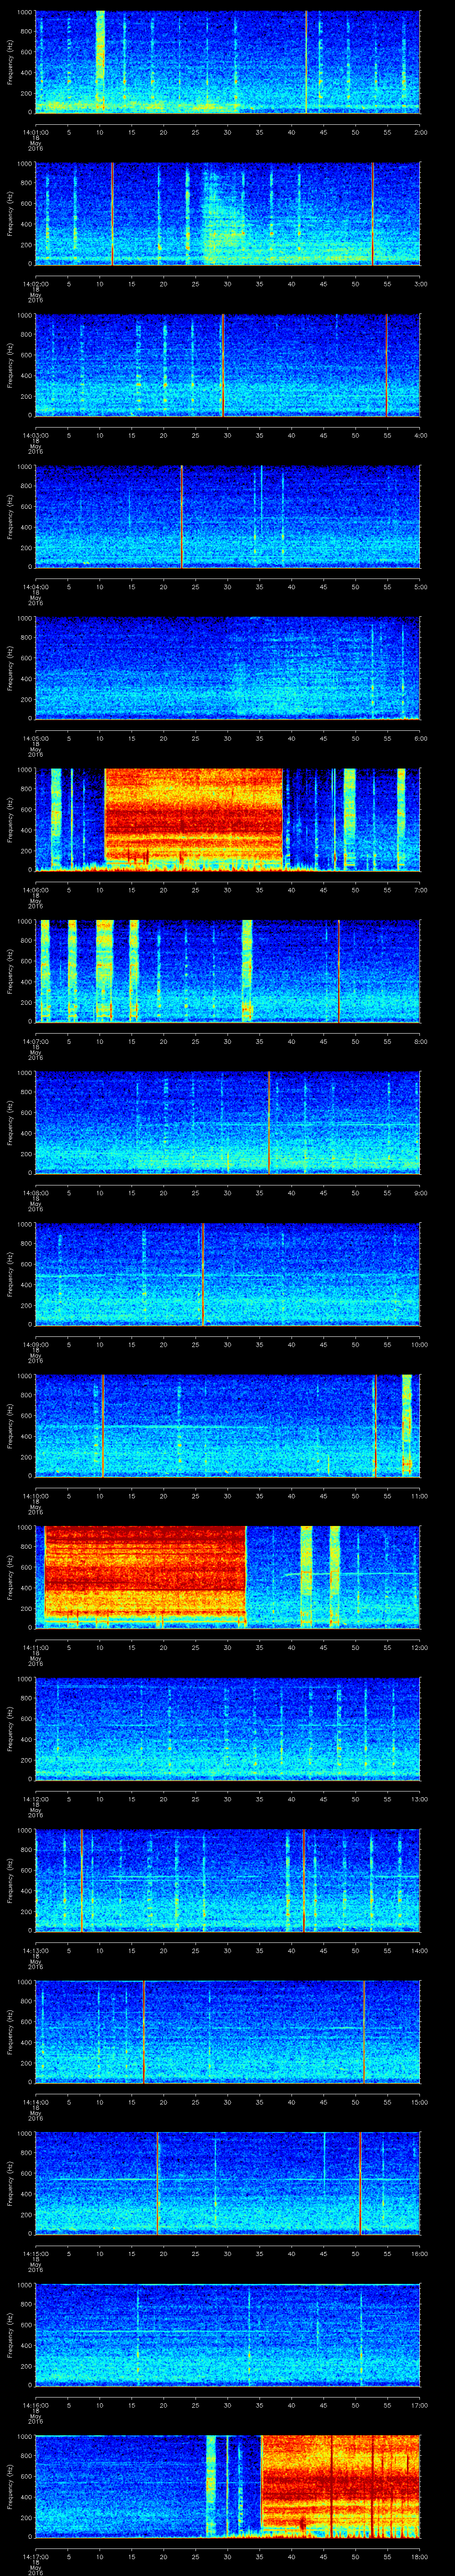Select the 12:00 end time label

(419, 1647)
